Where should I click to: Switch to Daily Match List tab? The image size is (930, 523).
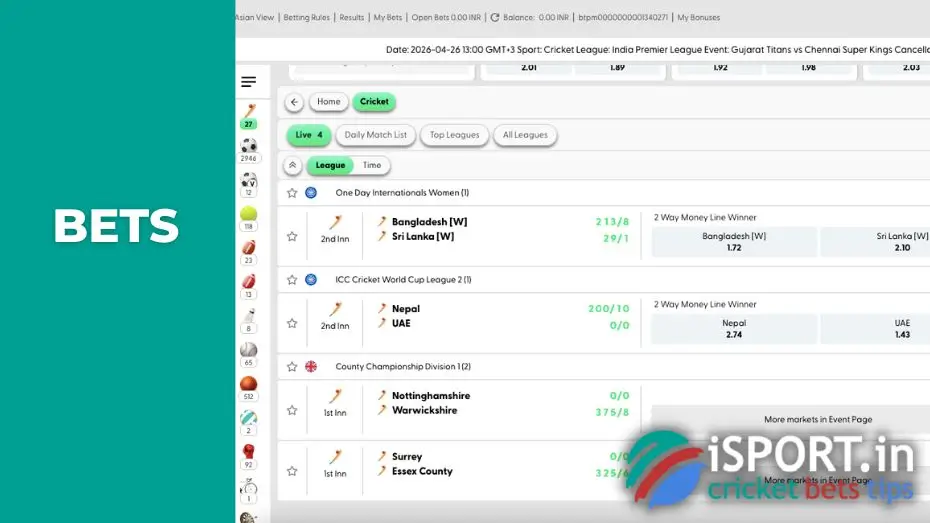(375, 135)
